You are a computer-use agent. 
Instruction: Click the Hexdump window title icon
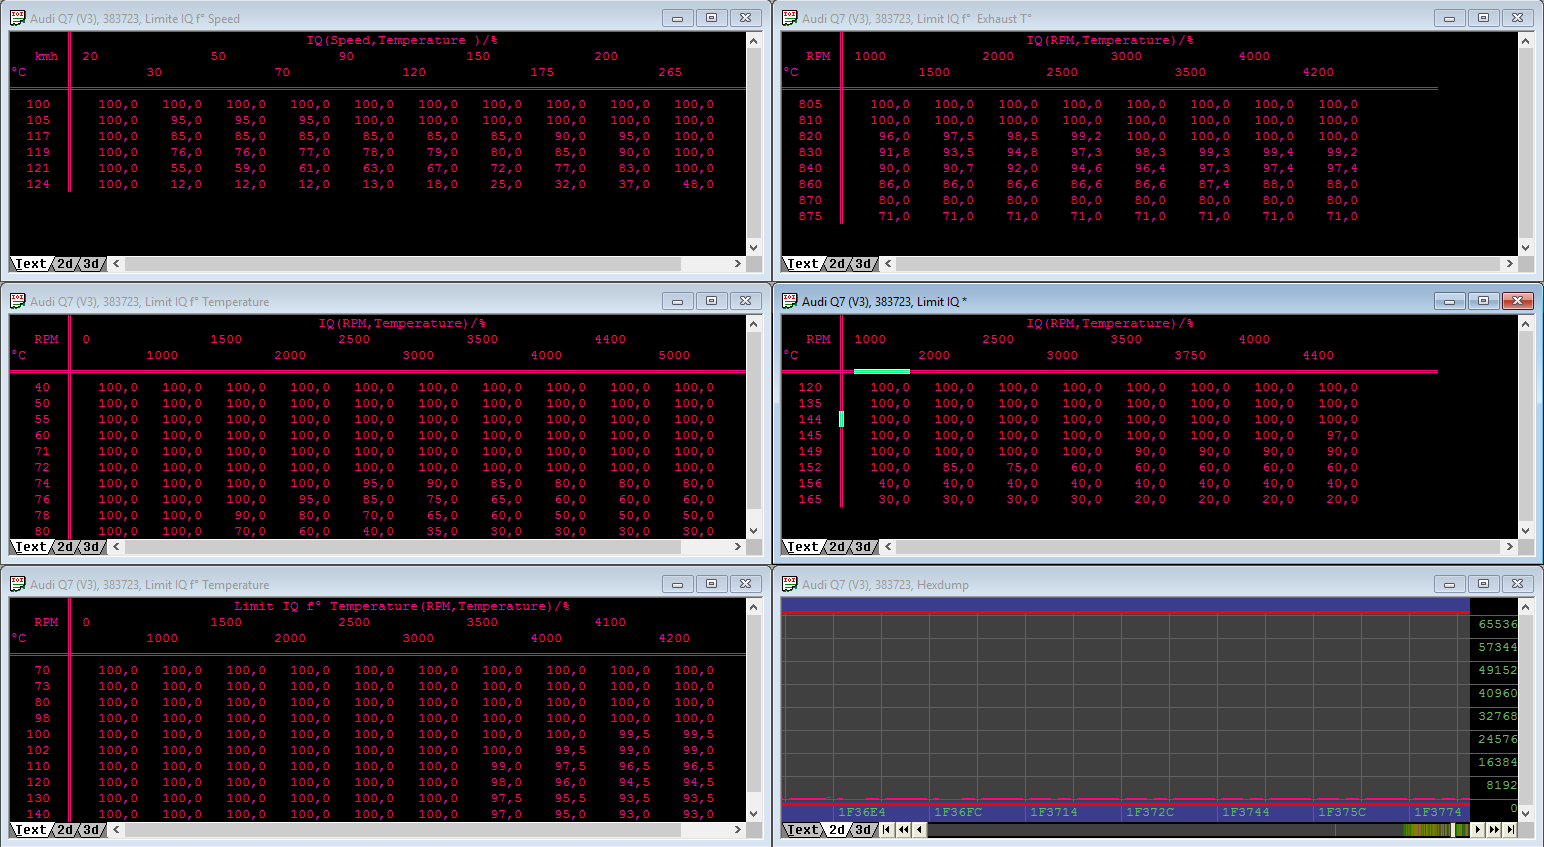(x=790, y=584)
